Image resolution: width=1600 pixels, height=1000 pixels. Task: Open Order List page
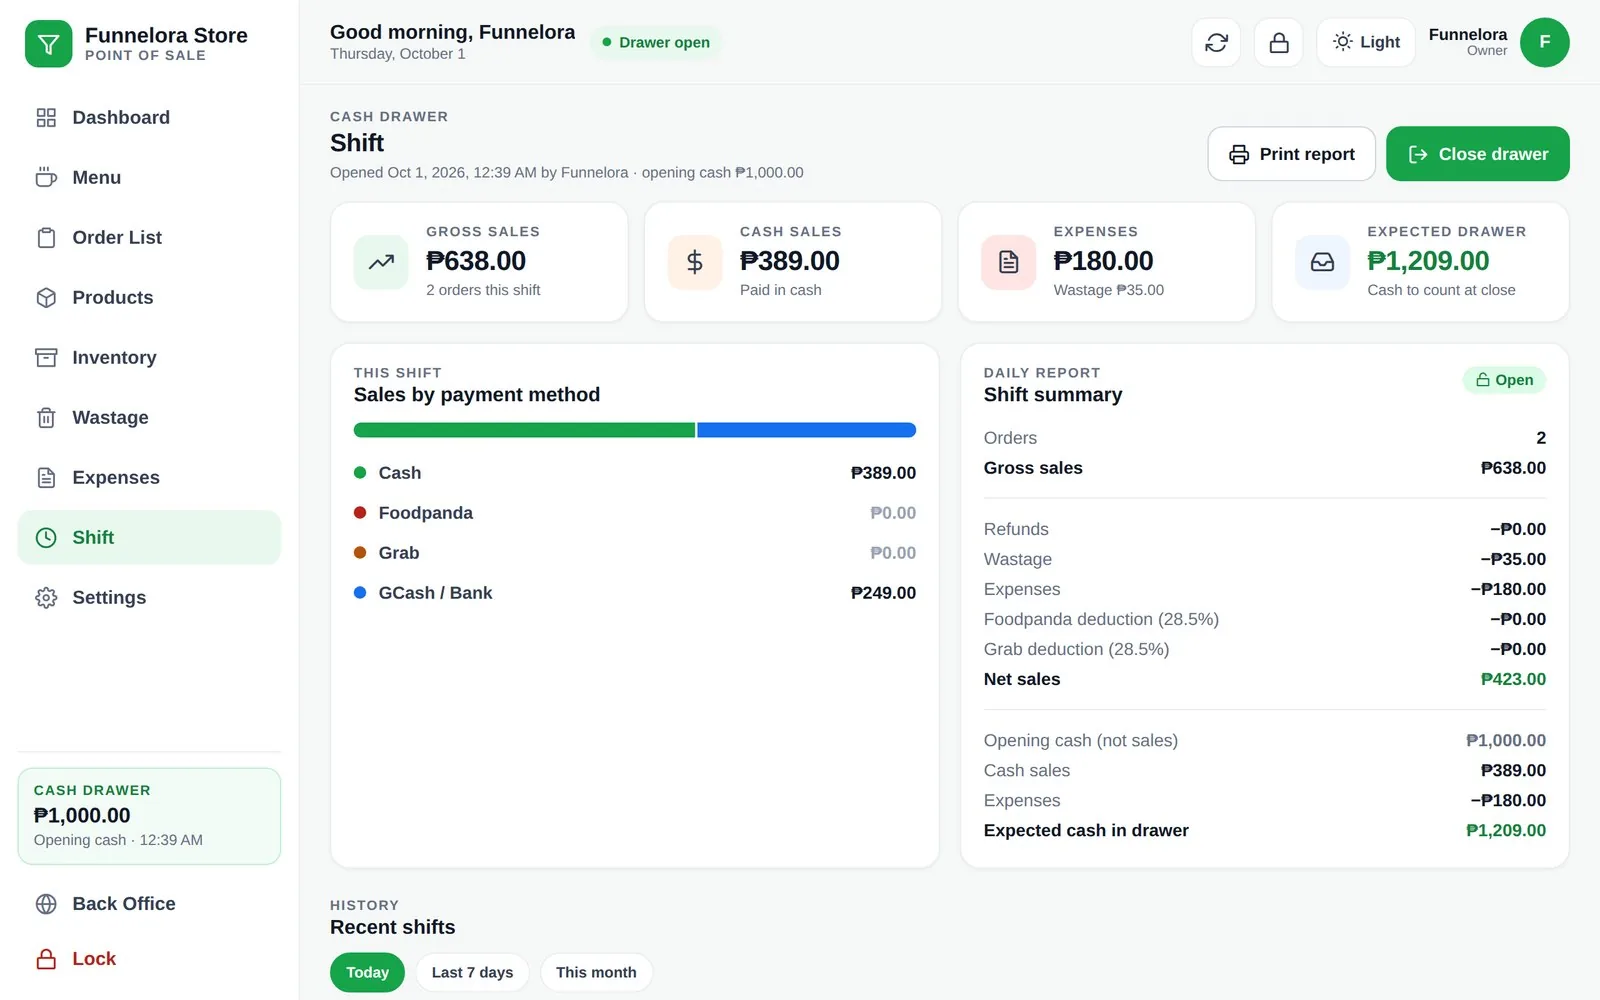coord(149,238)
